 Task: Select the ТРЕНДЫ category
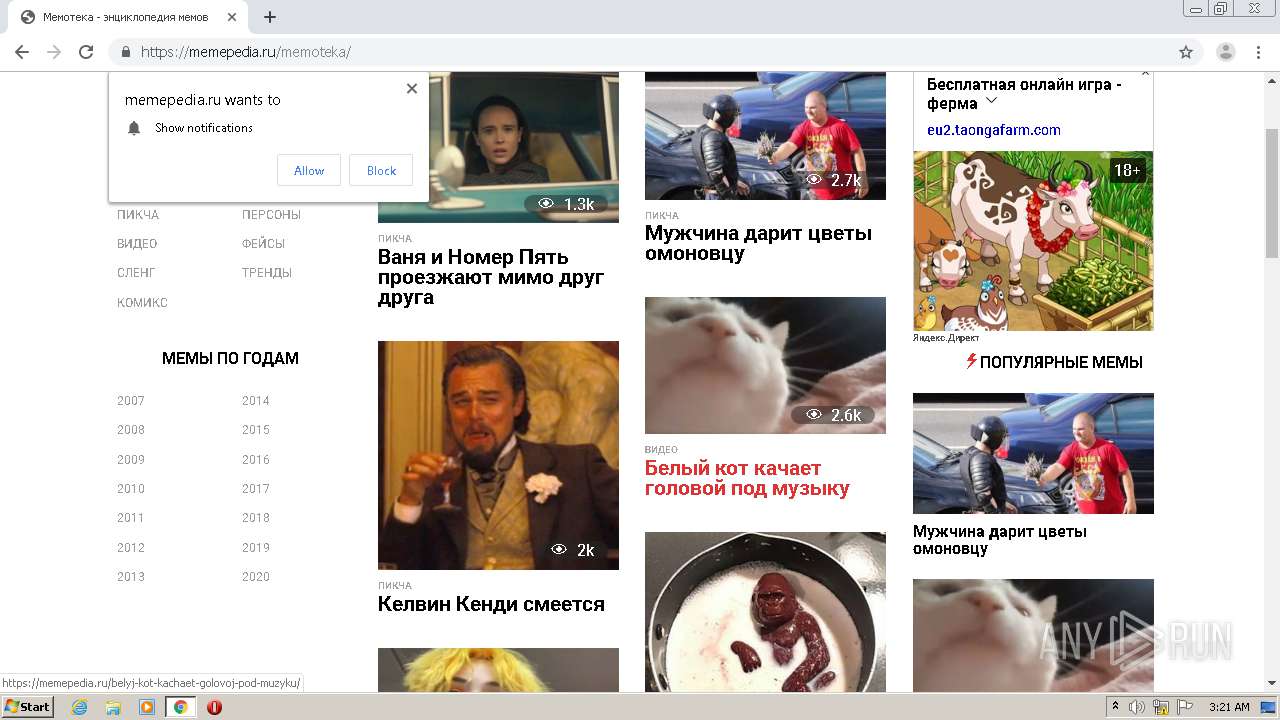tap(267, 273)
